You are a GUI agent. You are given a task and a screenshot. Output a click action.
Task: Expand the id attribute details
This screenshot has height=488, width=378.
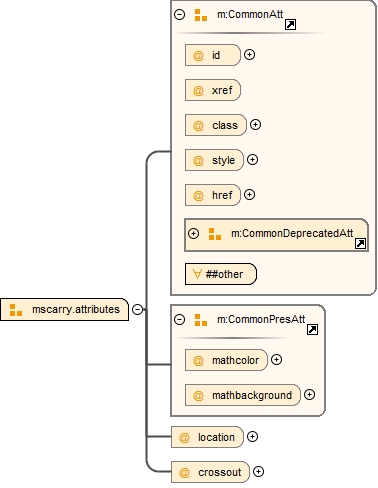coord(249,55)
